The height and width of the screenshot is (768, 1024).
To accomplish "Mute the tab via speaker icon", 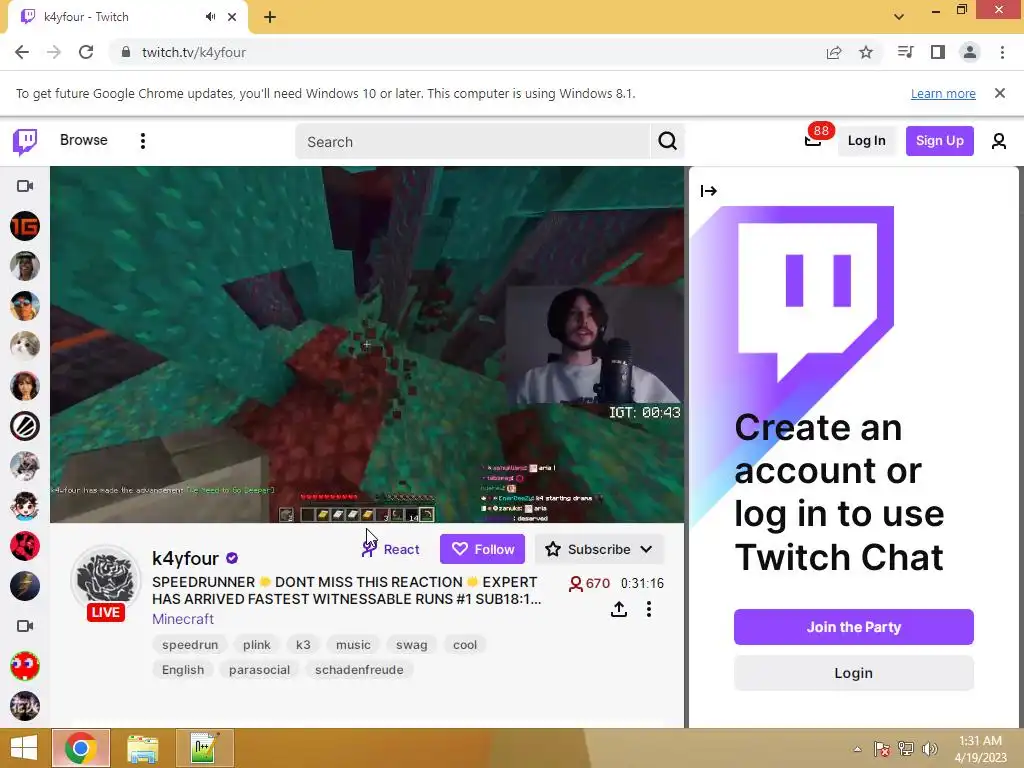I will (210, 17).
